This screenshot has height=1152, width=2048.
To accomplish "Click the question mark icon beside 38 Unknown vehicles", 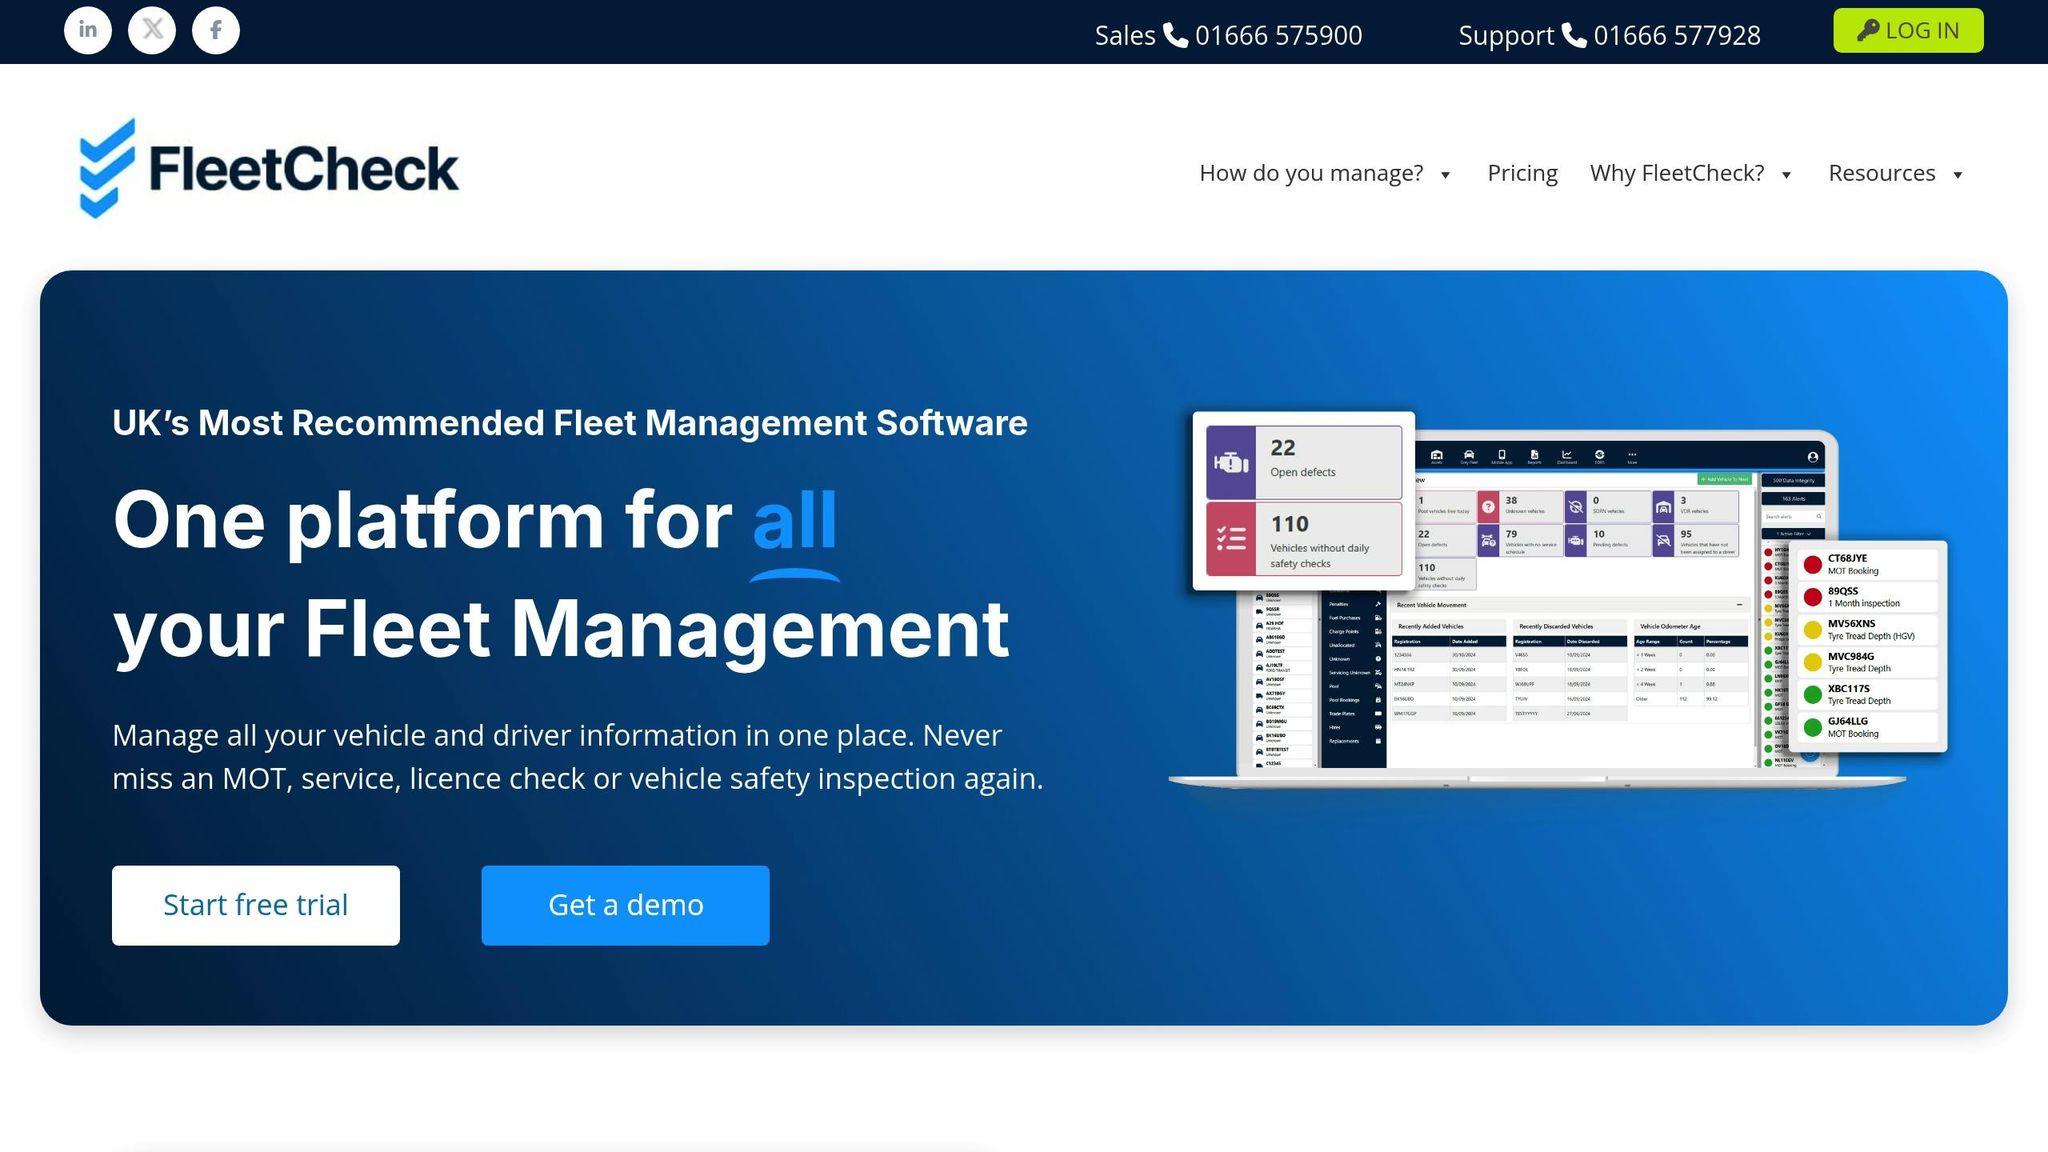I will [x=1488, y=507].
